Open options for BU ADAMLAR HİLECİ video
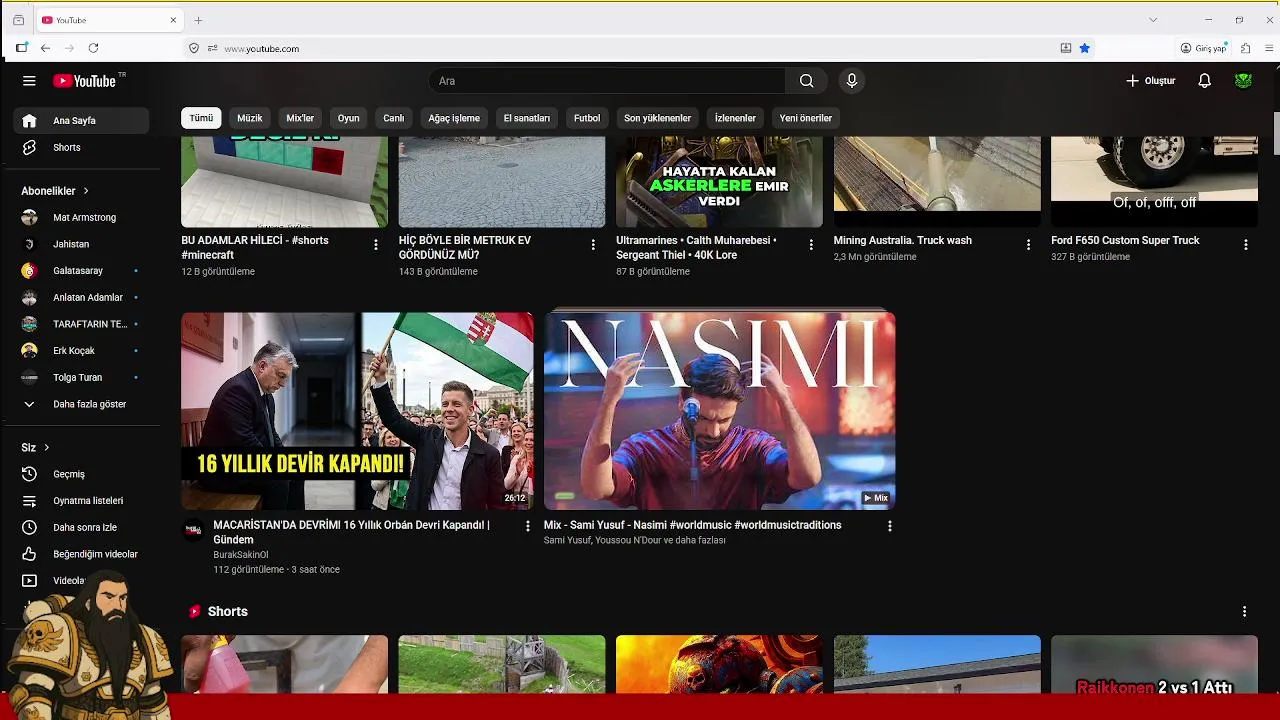 coord(376,245)
